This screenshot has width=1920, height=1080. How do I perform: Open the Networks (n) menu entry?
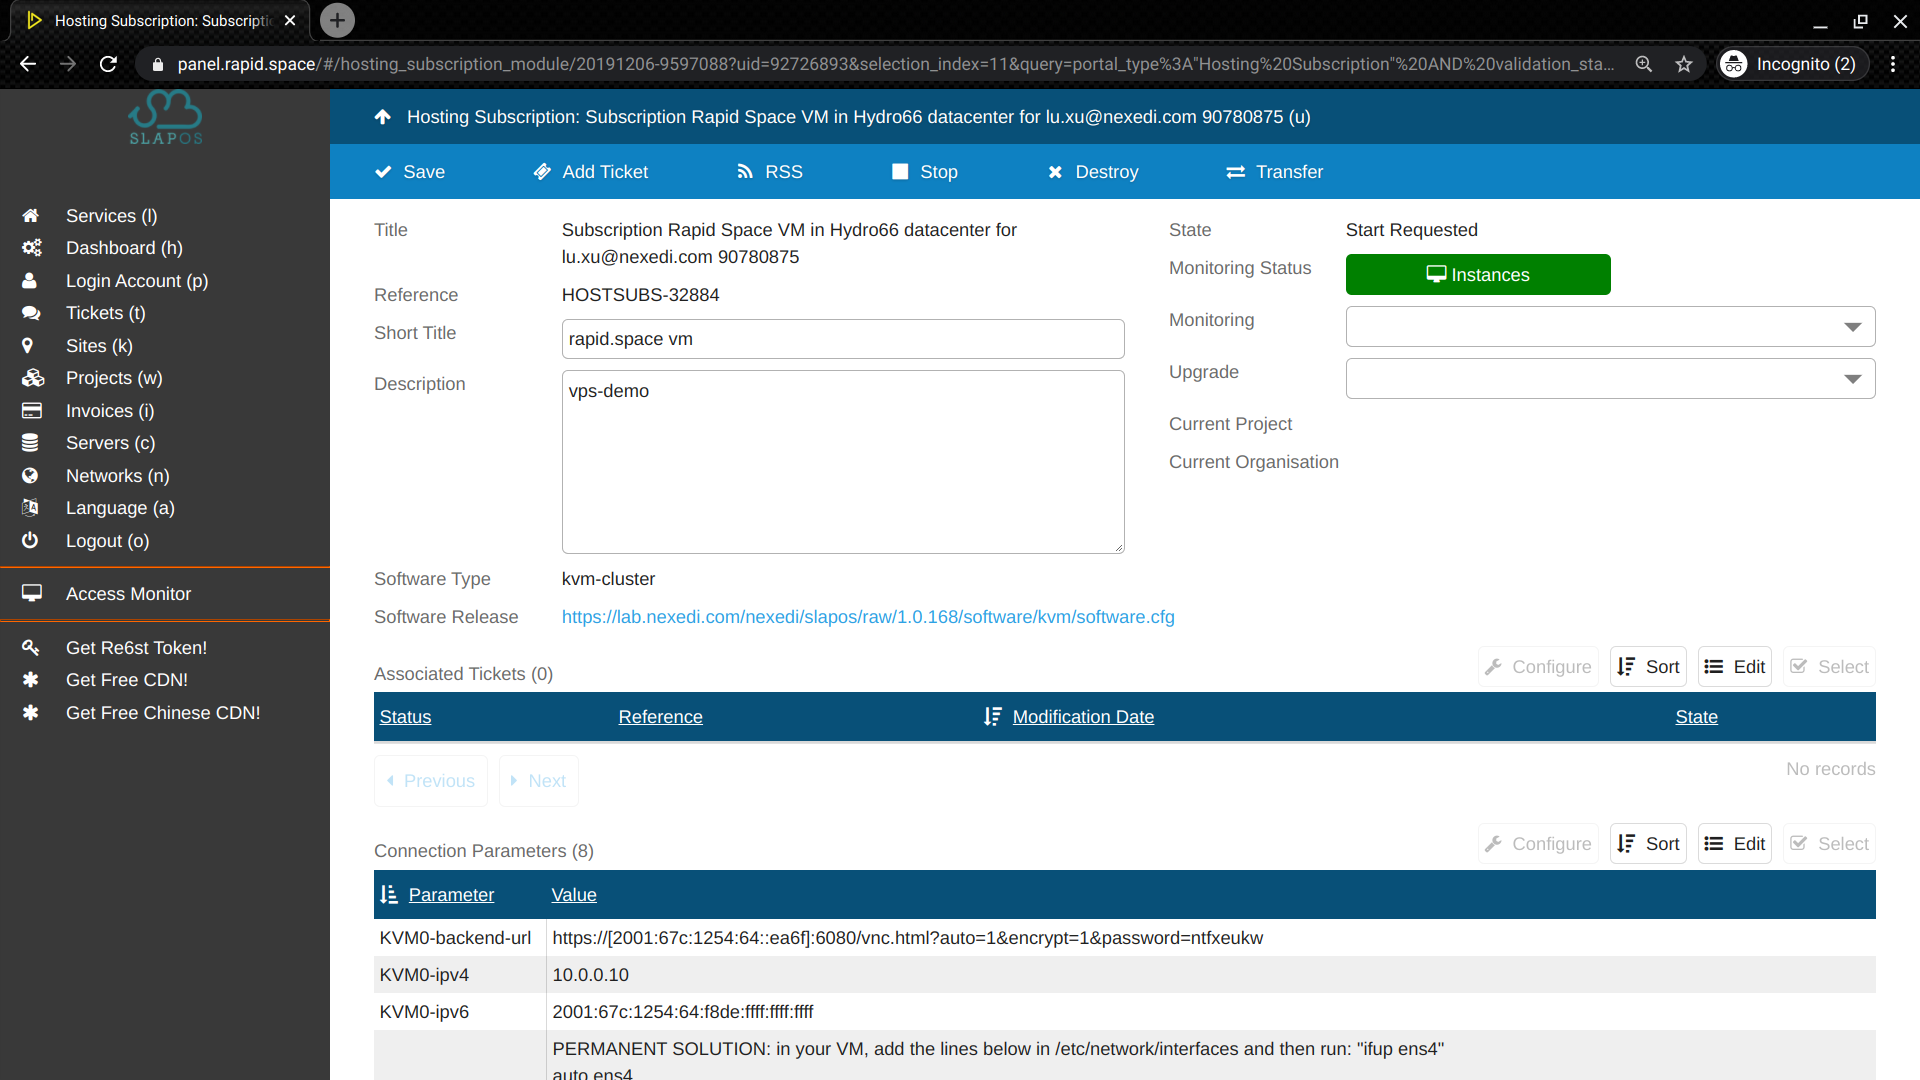pos(118,476)
